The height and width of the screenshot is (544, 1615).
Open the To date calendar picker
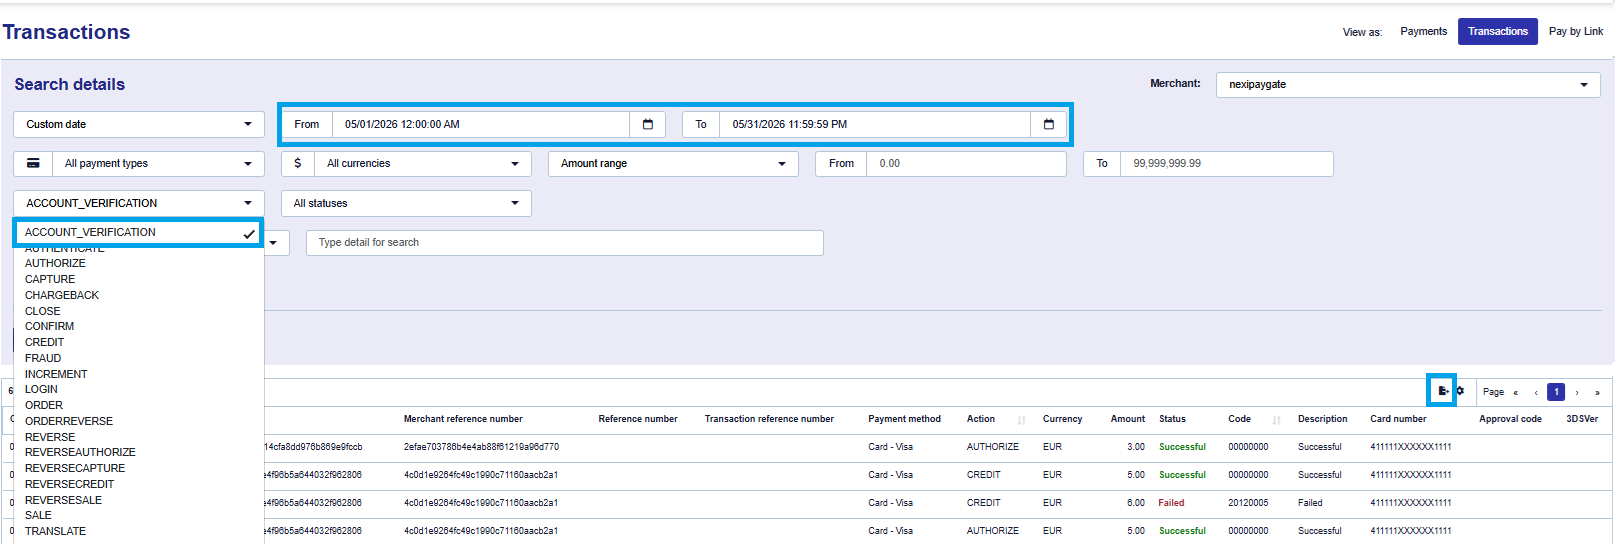1049,124
